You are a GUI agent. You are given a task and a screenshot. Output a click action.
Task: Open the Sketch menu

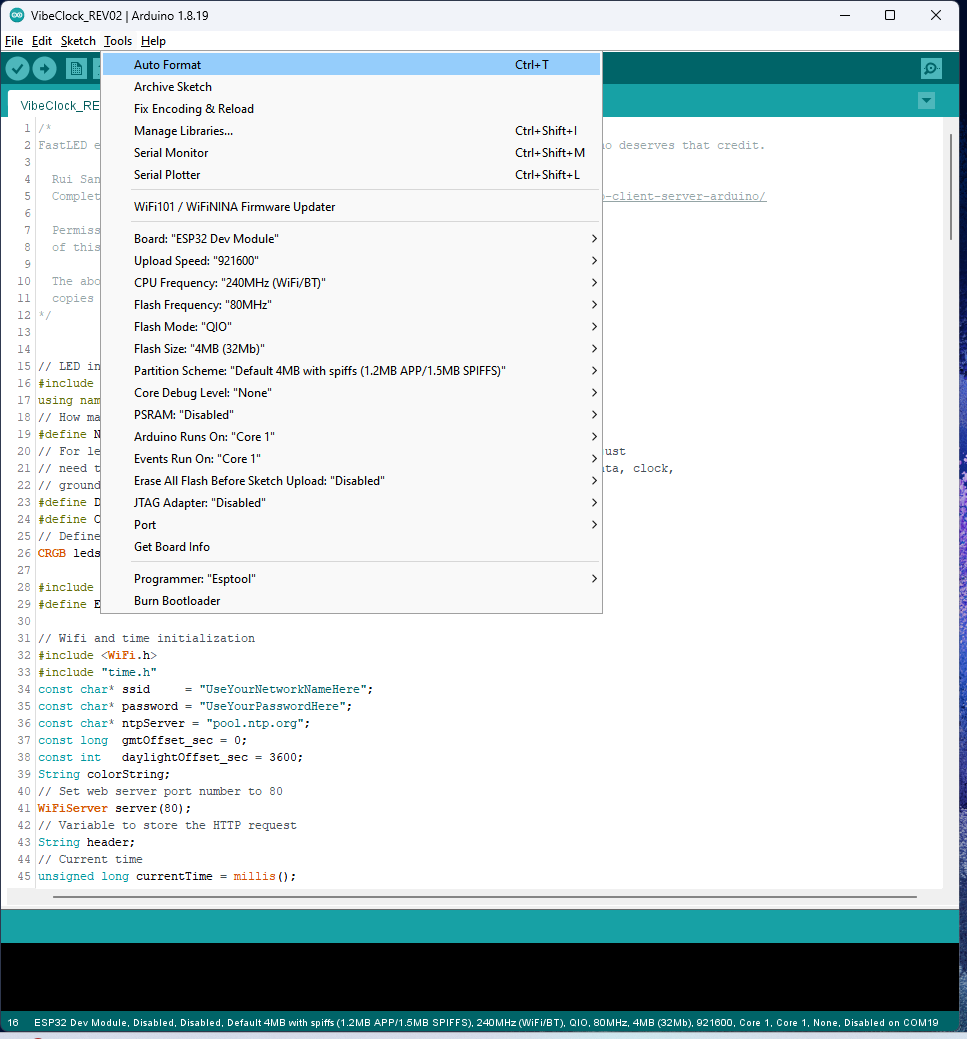78,41
